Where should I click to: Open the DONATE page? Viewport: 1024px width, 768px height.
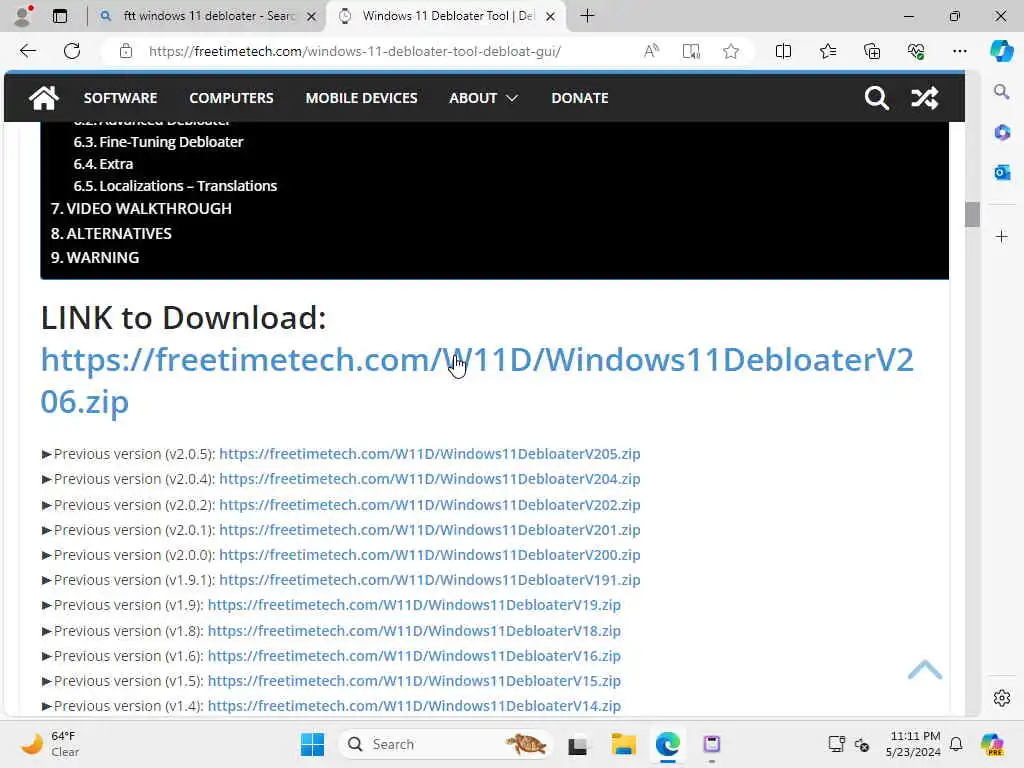coord(579,98)
